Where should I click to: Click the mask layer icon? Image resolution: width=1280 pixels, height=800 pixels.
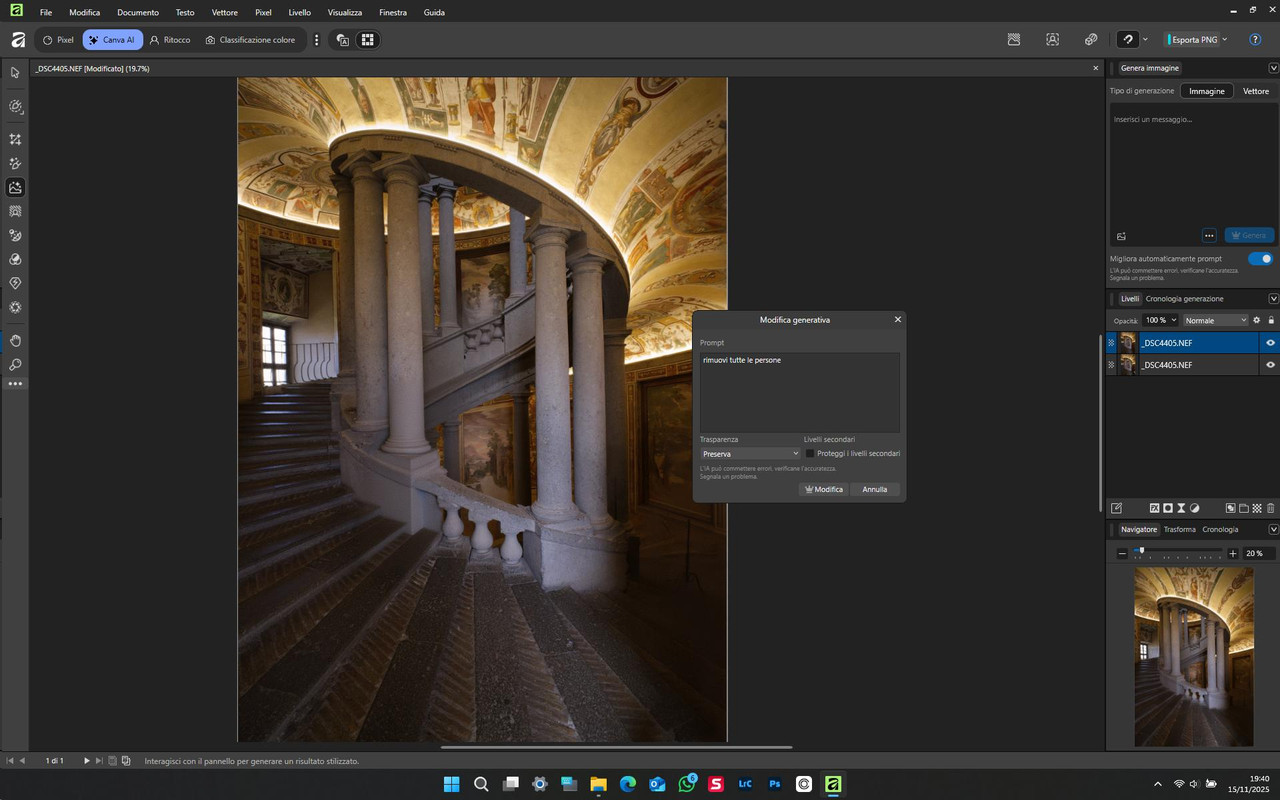tap(1167, 508)
